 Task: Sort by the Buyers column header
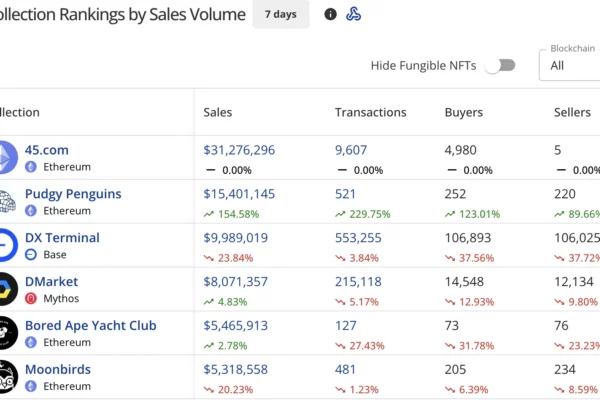coord(464,112)
